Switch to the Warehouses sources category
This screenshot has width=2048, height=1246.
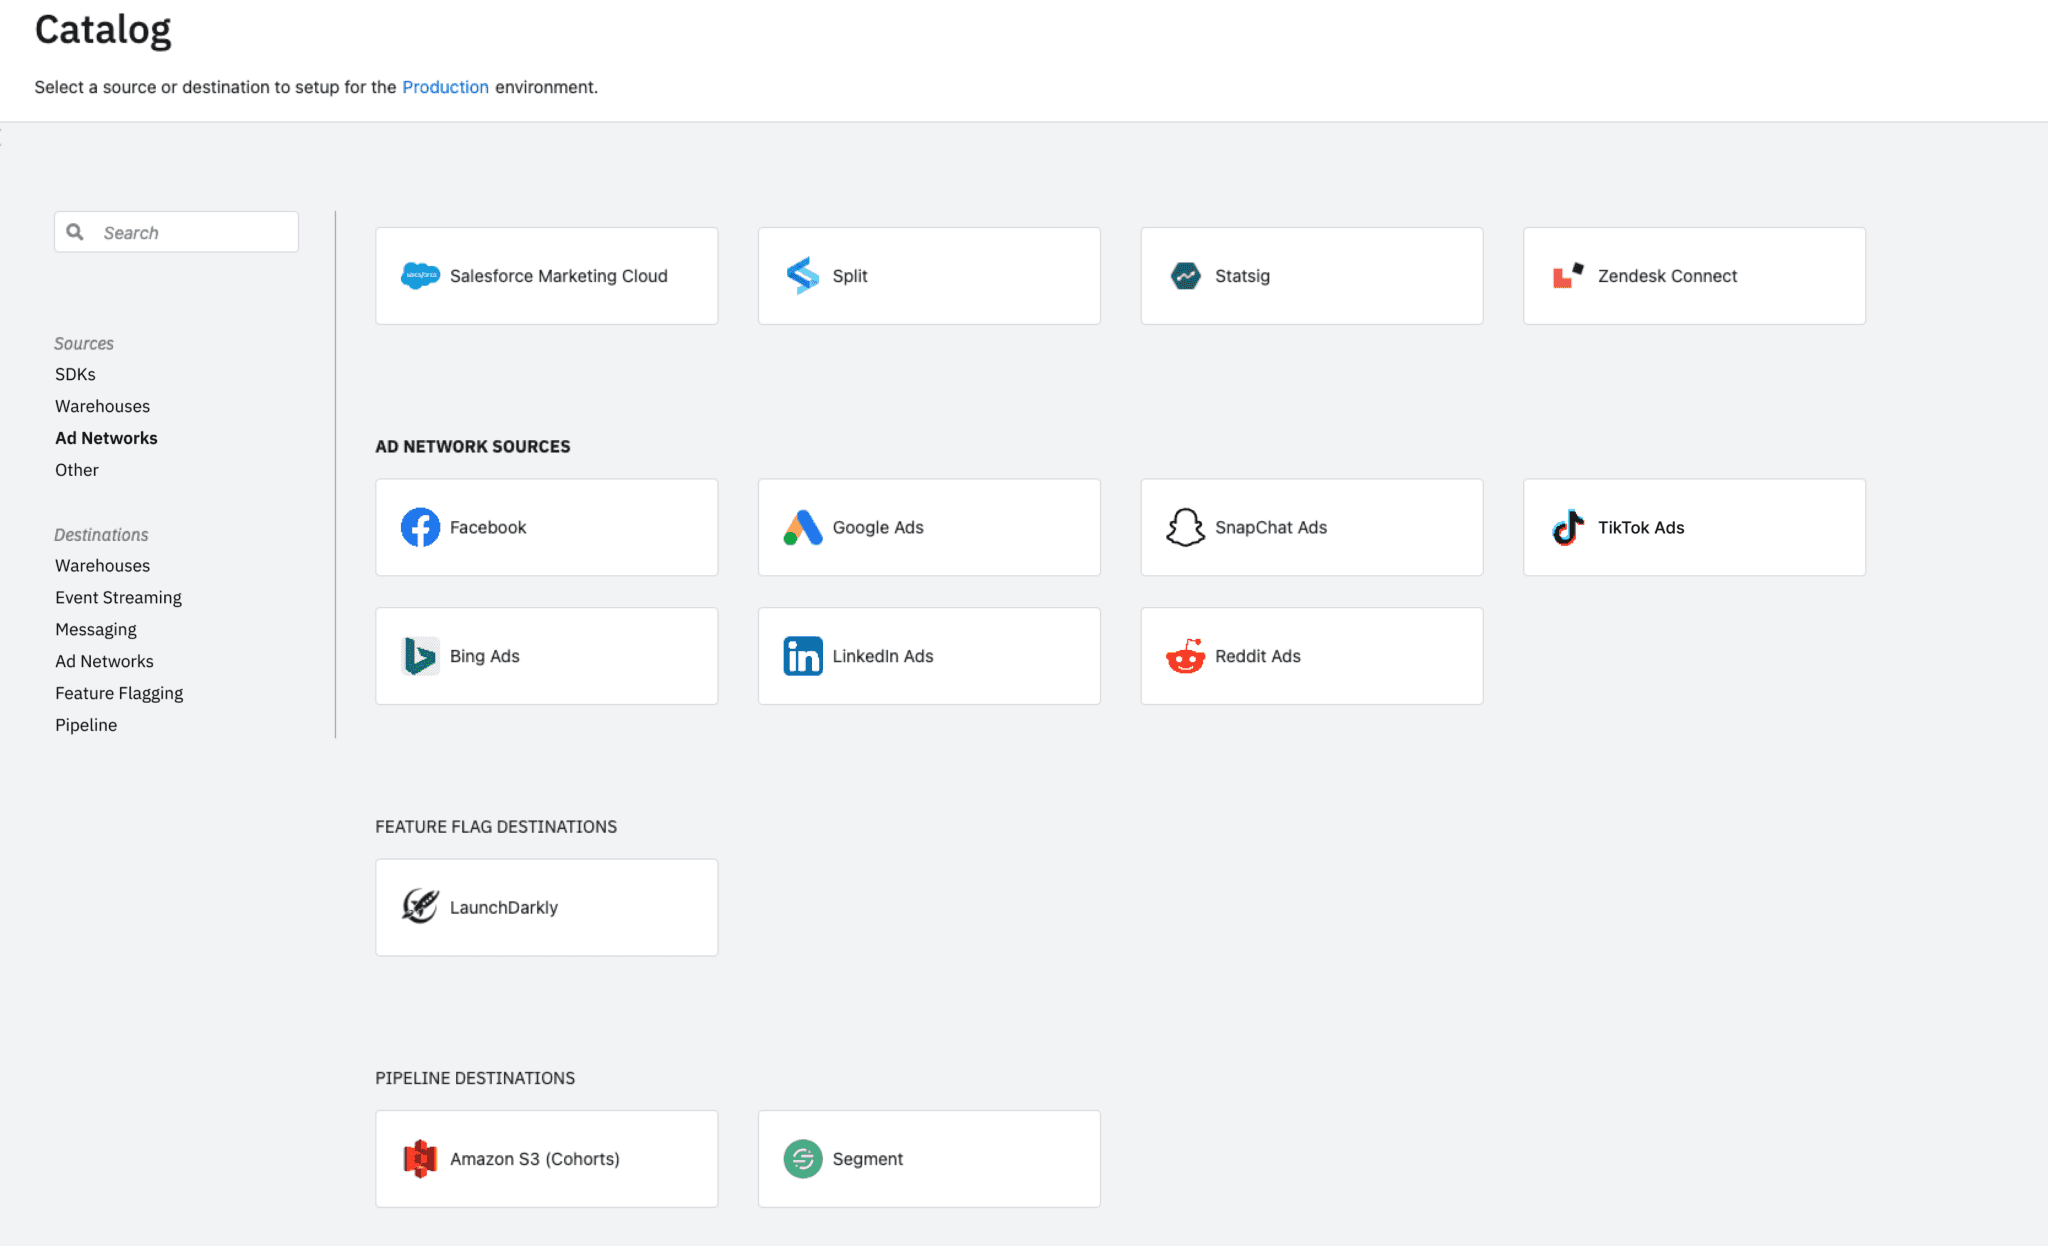coord(102,405)
